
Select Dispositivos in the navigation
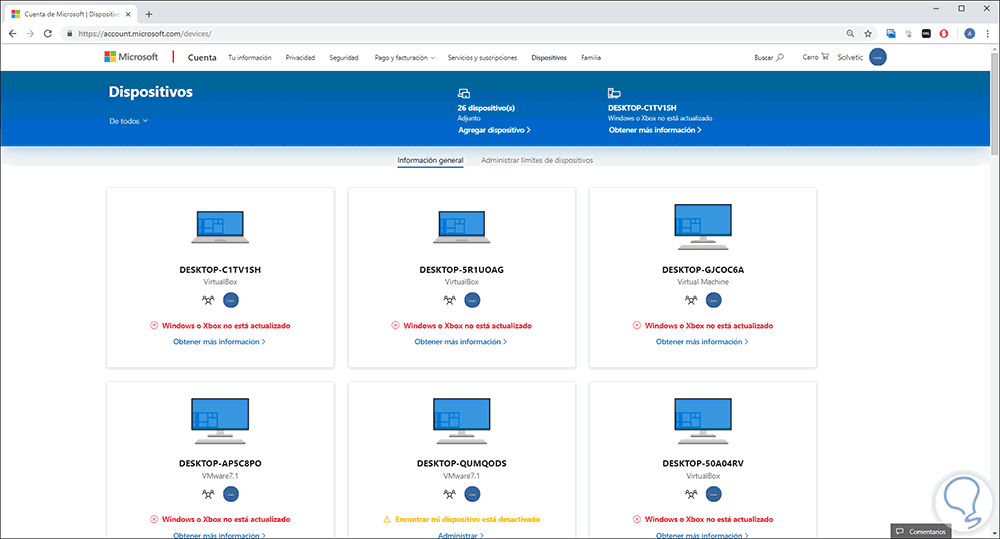[x=549, y=57]
